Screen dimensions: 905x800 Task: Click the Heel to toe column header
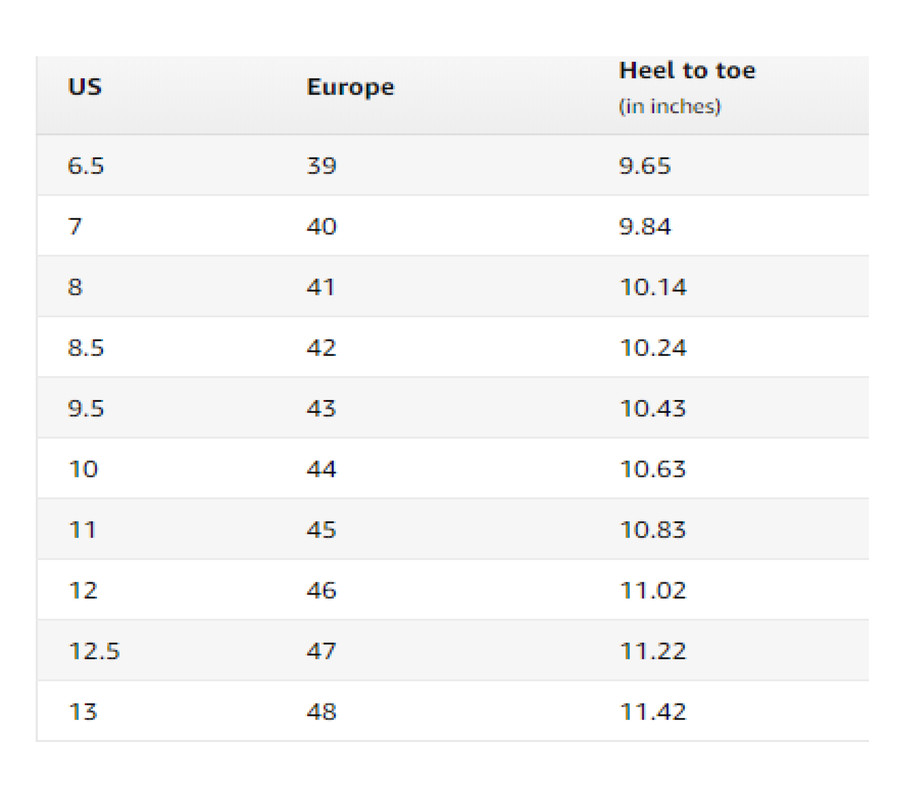687,71
